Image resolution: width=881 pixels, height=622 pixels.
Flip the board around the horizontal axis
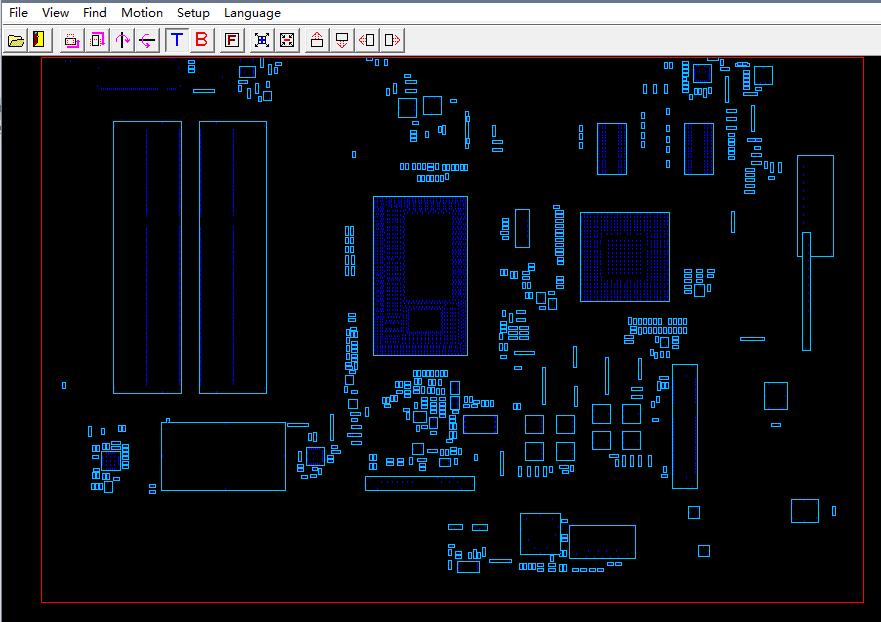coord(147,40)
